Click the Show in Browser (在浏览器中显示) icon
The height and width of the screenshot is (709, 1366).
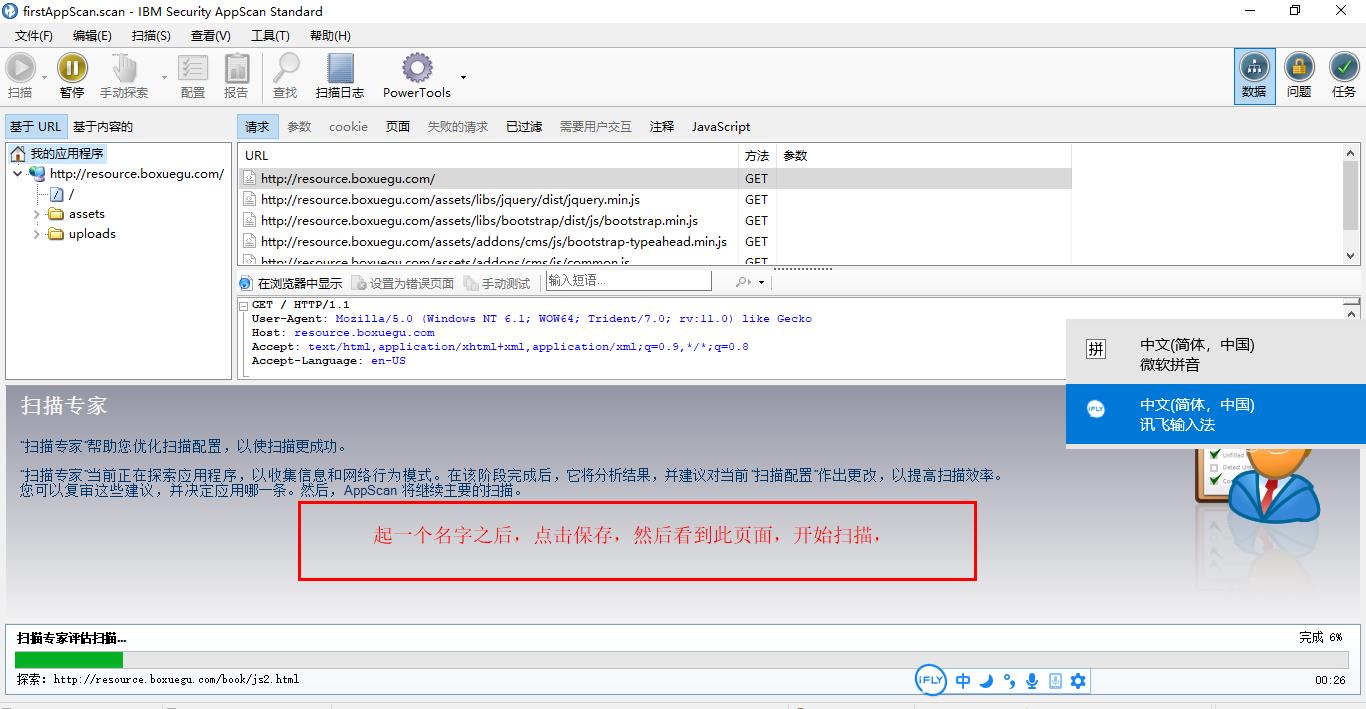246,283
